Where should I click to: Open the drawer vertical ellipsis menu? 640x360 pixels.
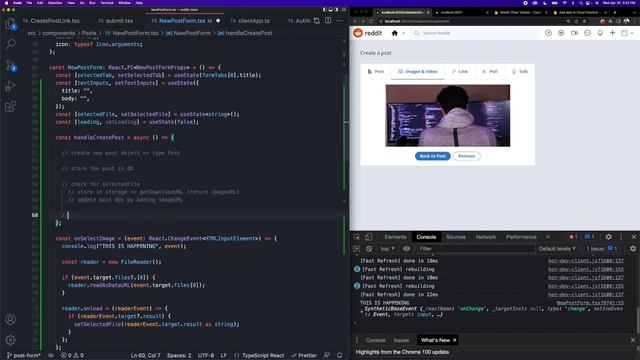[x=356, y=340]
